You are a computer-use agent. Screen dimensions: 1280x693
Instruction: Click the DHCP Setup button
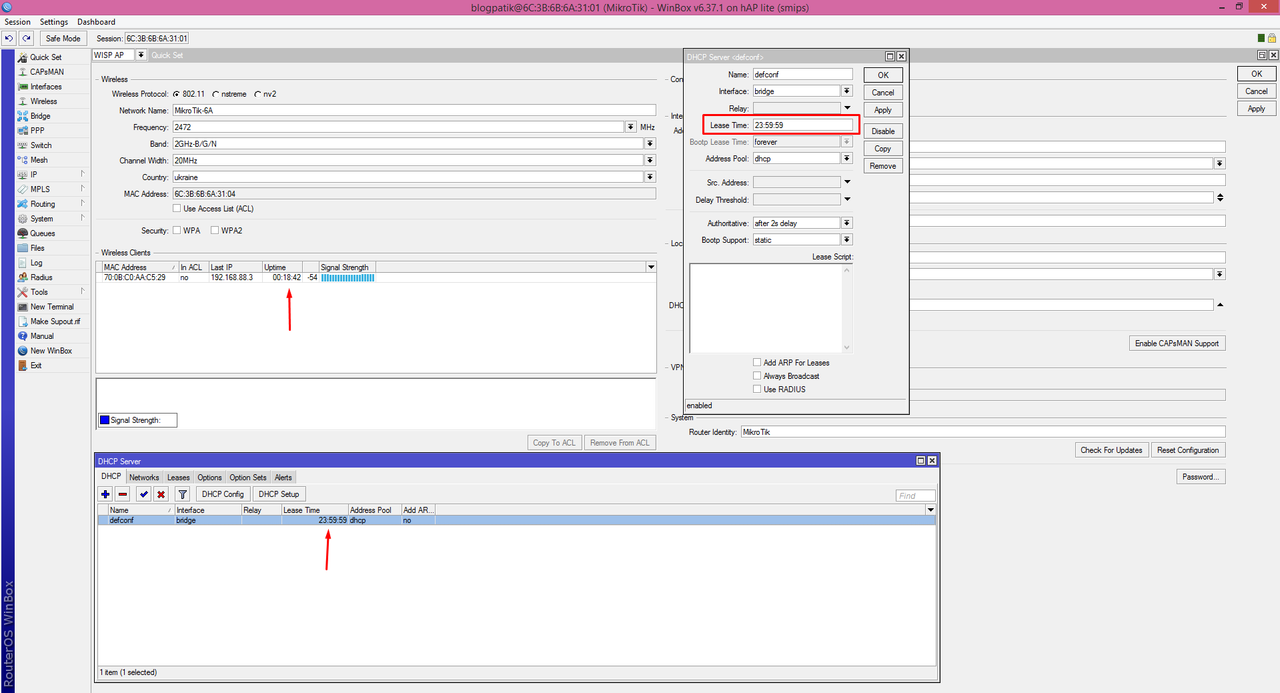(x=278, y=494)
